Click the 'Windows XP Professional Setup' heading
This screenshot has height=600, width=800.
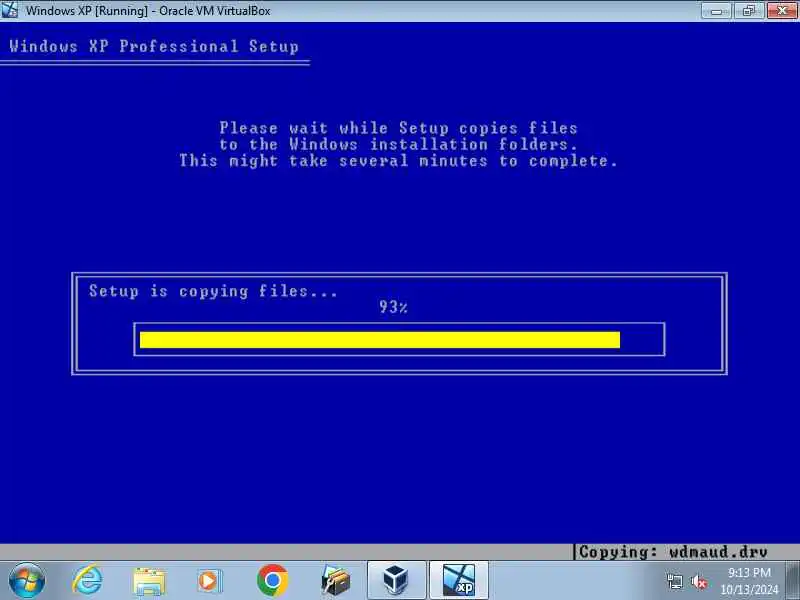(154, 46)
